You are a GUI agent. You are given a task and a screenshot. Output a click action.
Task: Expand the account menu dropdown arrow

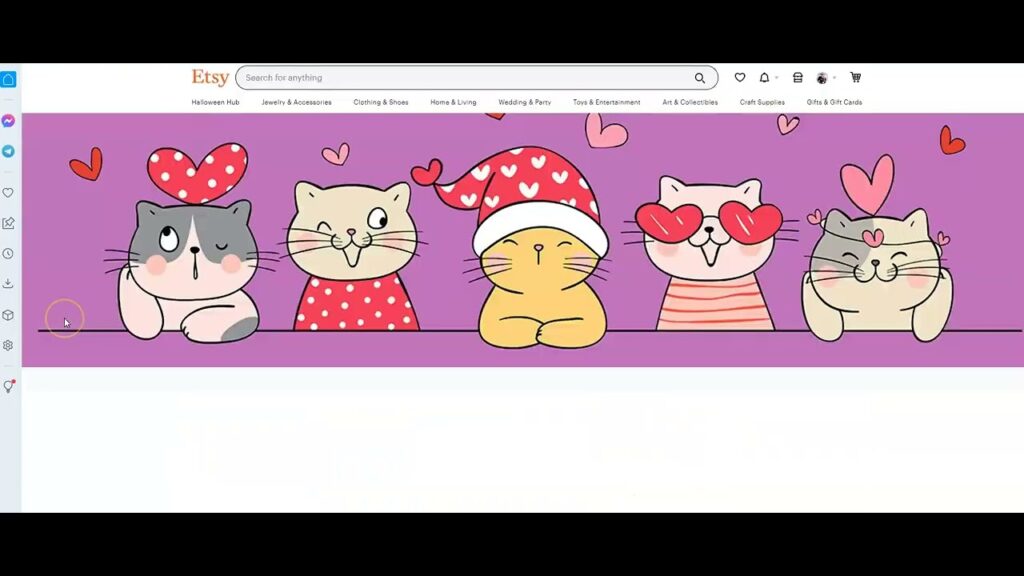point(835,78)
